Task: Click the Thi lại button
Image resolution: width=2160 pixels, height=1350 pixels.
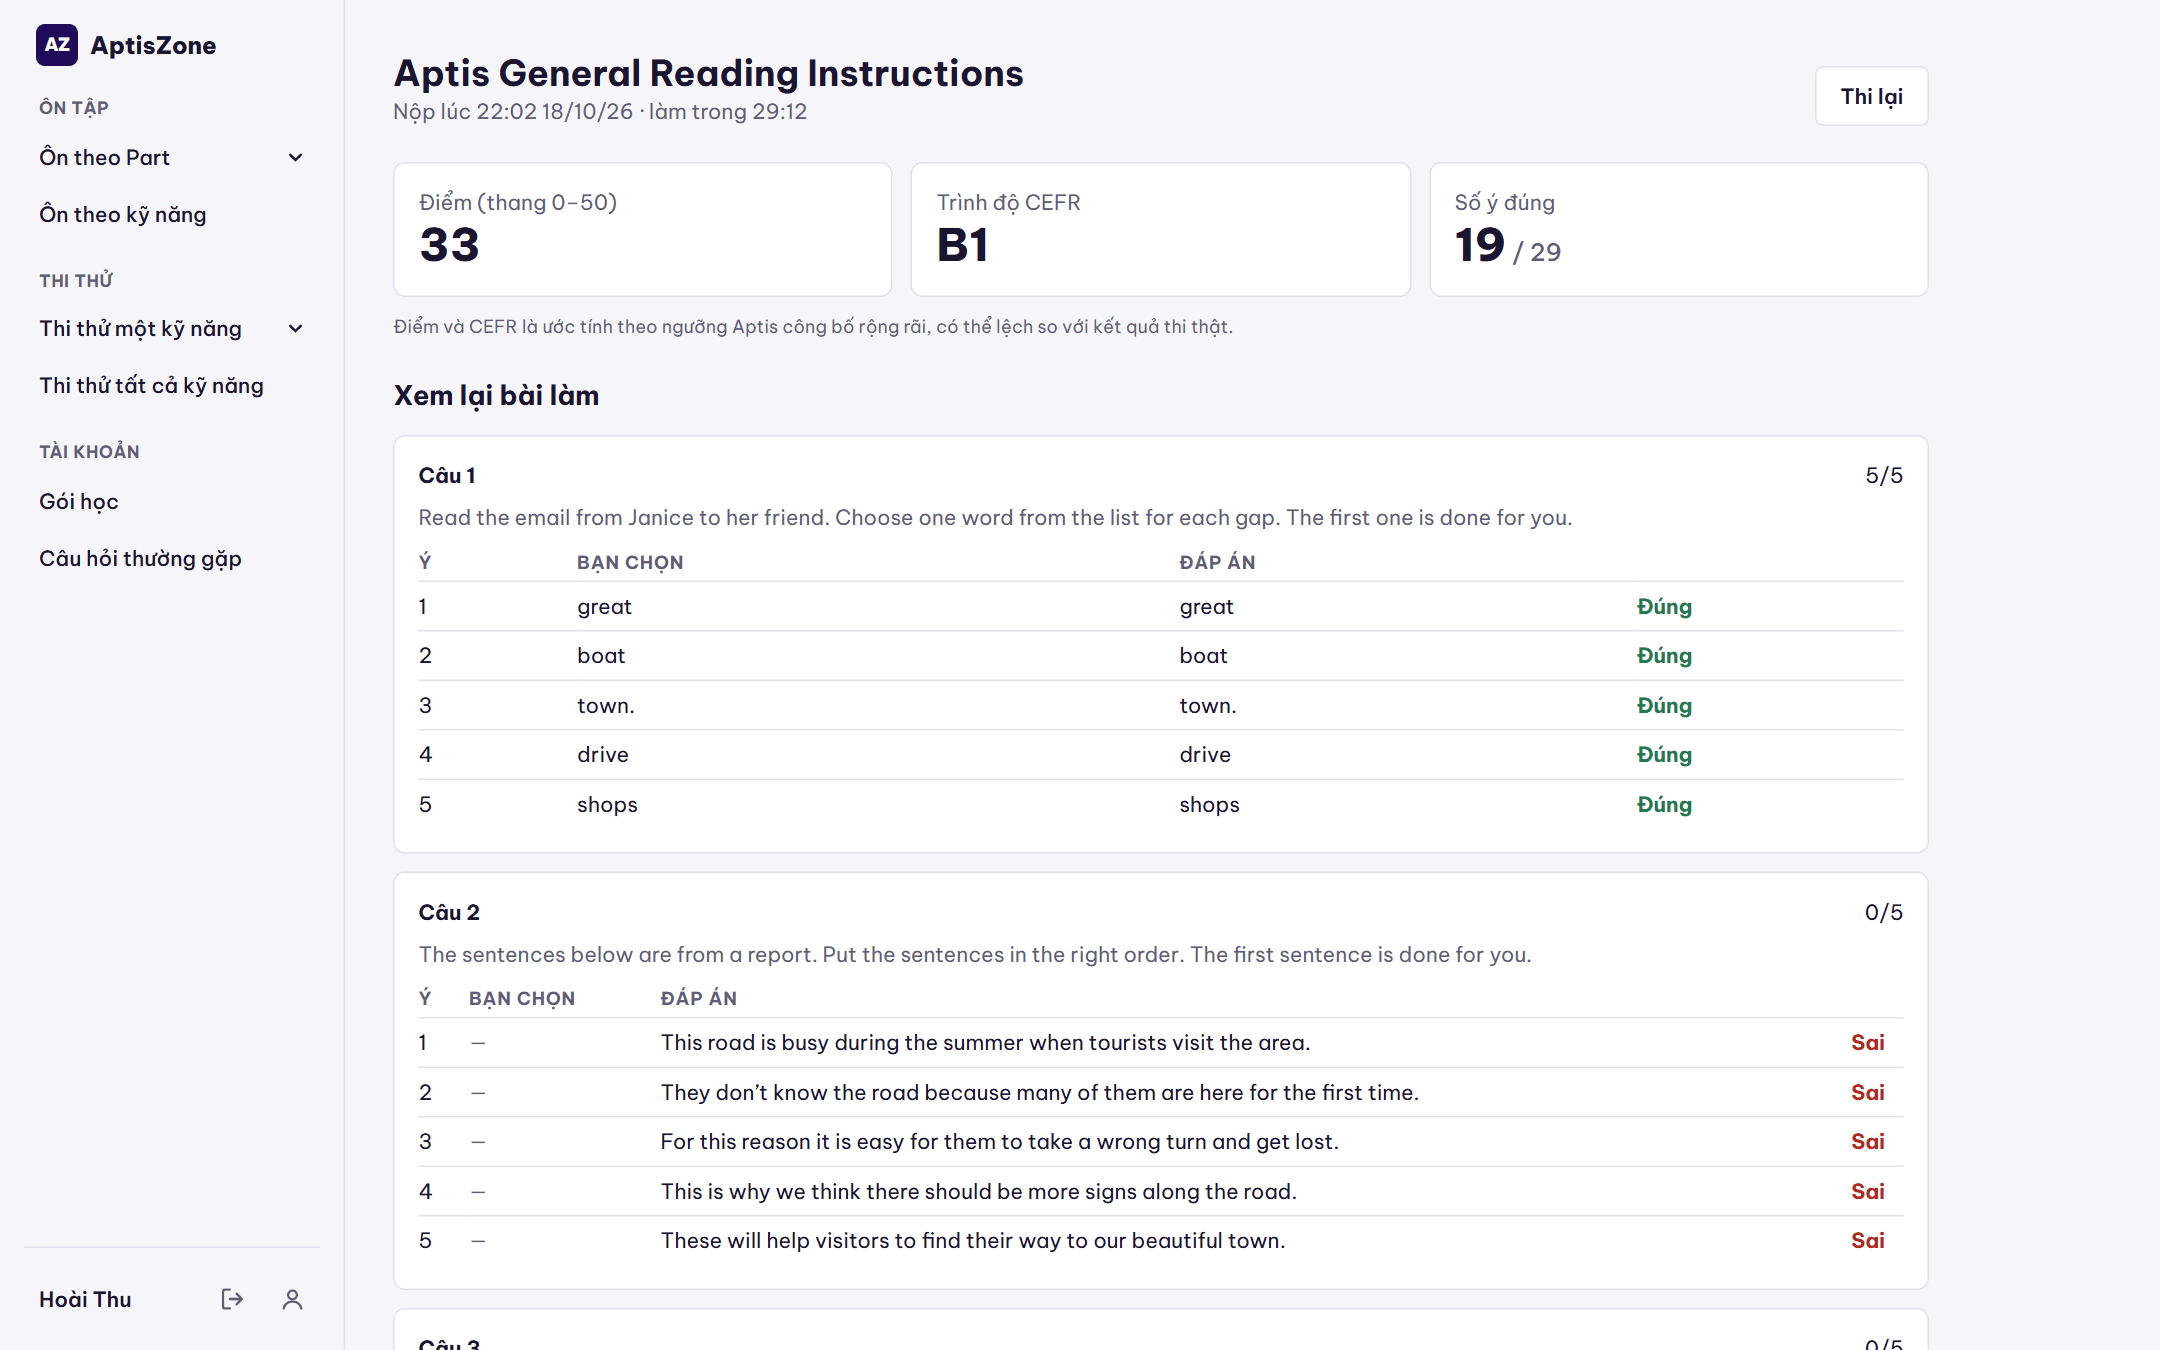Action: pos(1871,96)
